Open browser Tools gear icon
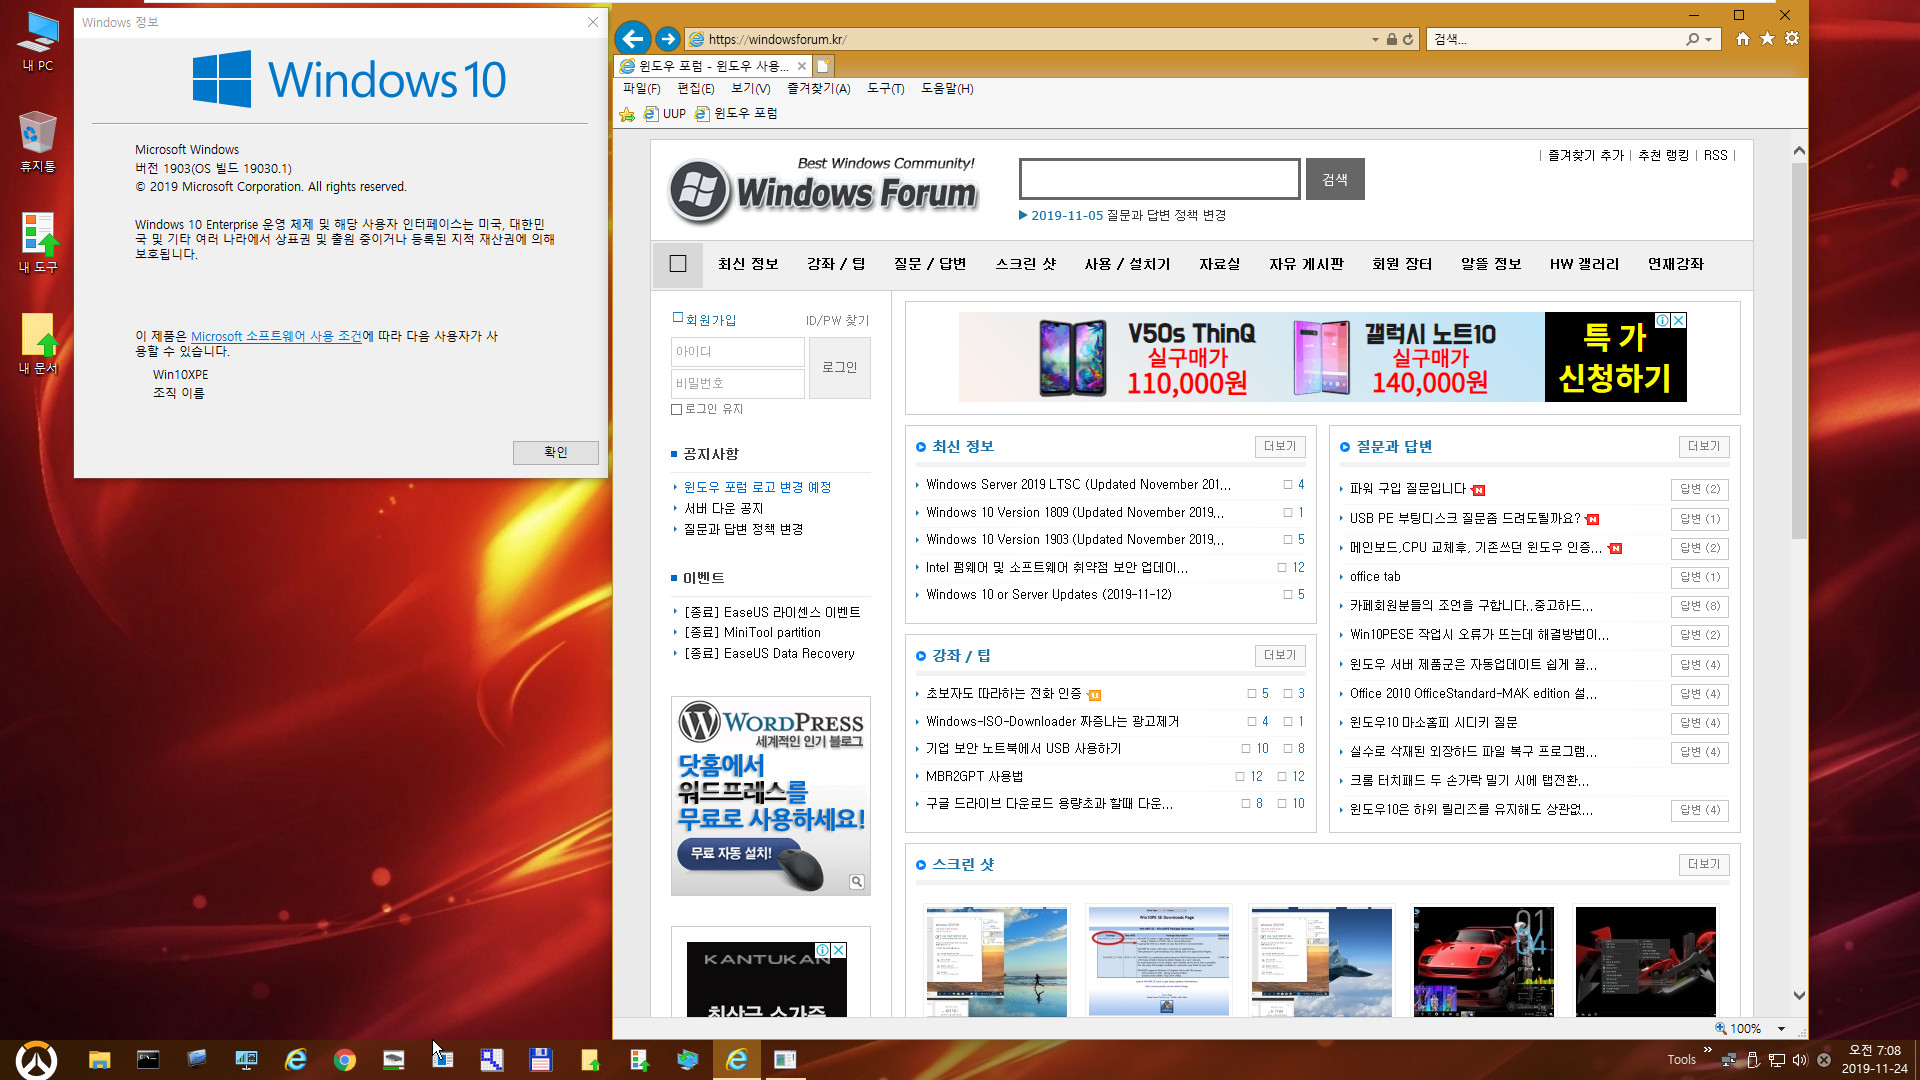 [1792, 39]
